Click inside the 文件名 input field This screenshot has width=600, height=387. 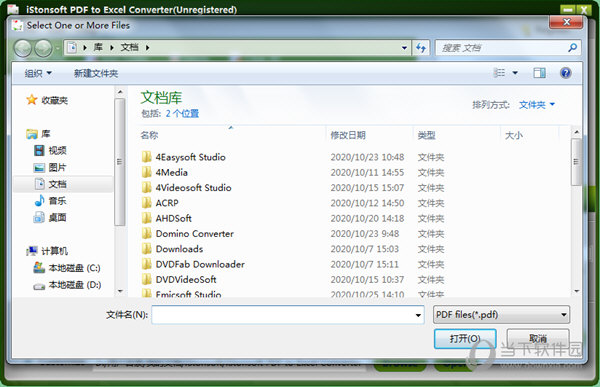coord(283,315)
